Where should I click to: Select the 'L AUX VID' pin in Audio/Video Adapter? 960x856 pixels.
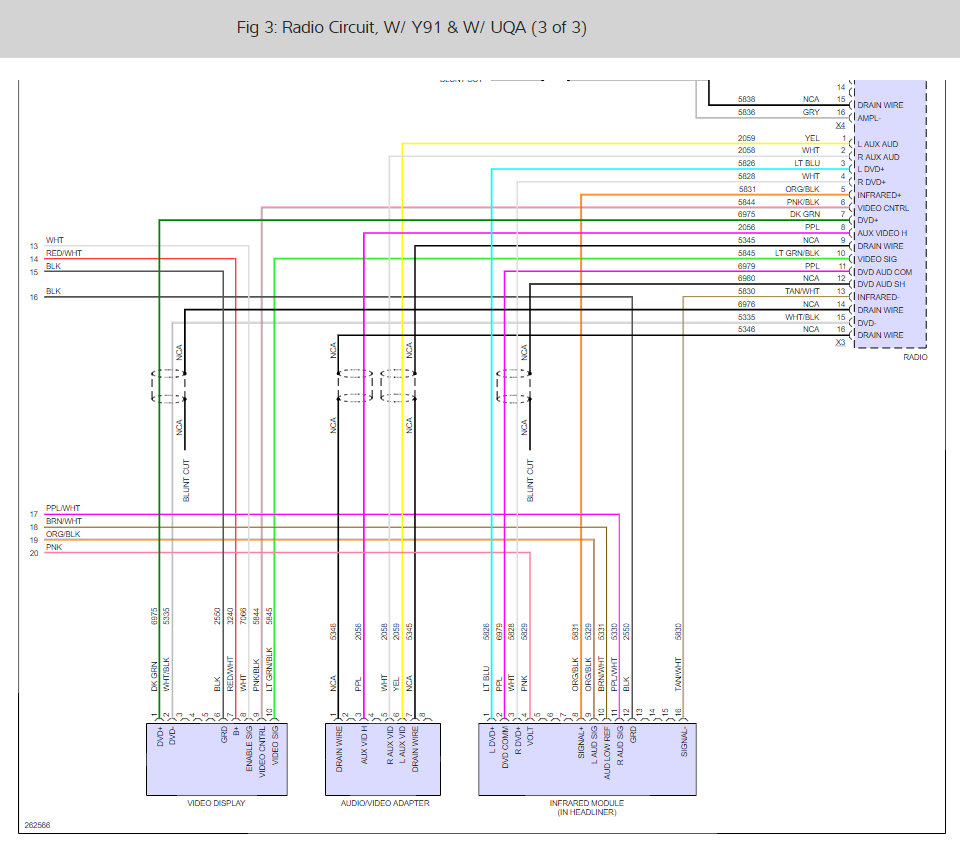[402, 745]
